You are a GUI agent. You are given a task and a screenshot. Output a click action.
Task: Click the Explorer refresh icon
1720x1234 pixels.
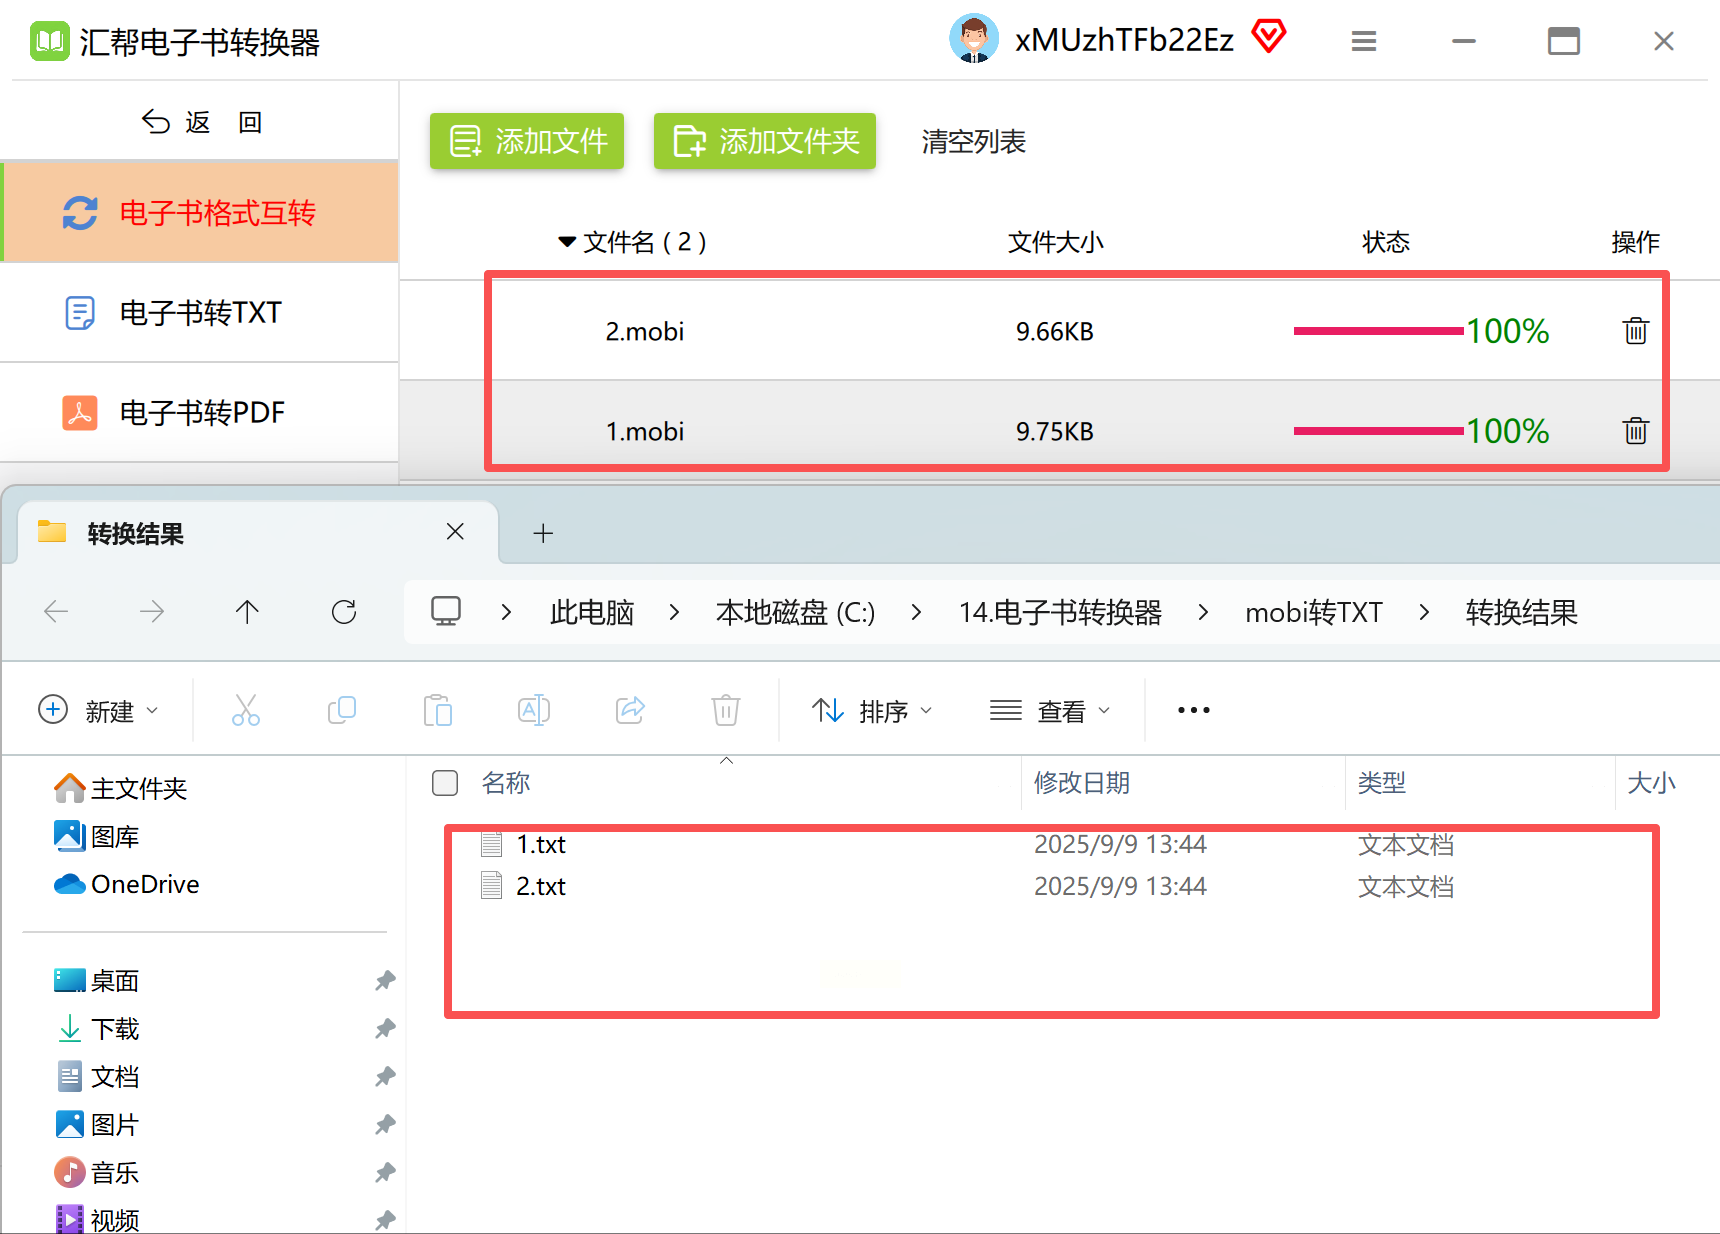344,612
